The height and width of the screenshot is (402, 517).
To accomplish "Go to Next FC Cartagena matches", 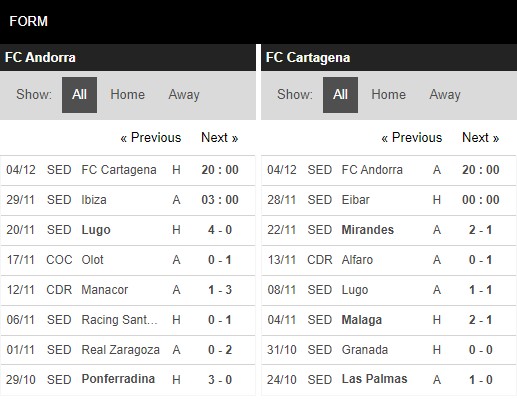I will pos(480,137).
